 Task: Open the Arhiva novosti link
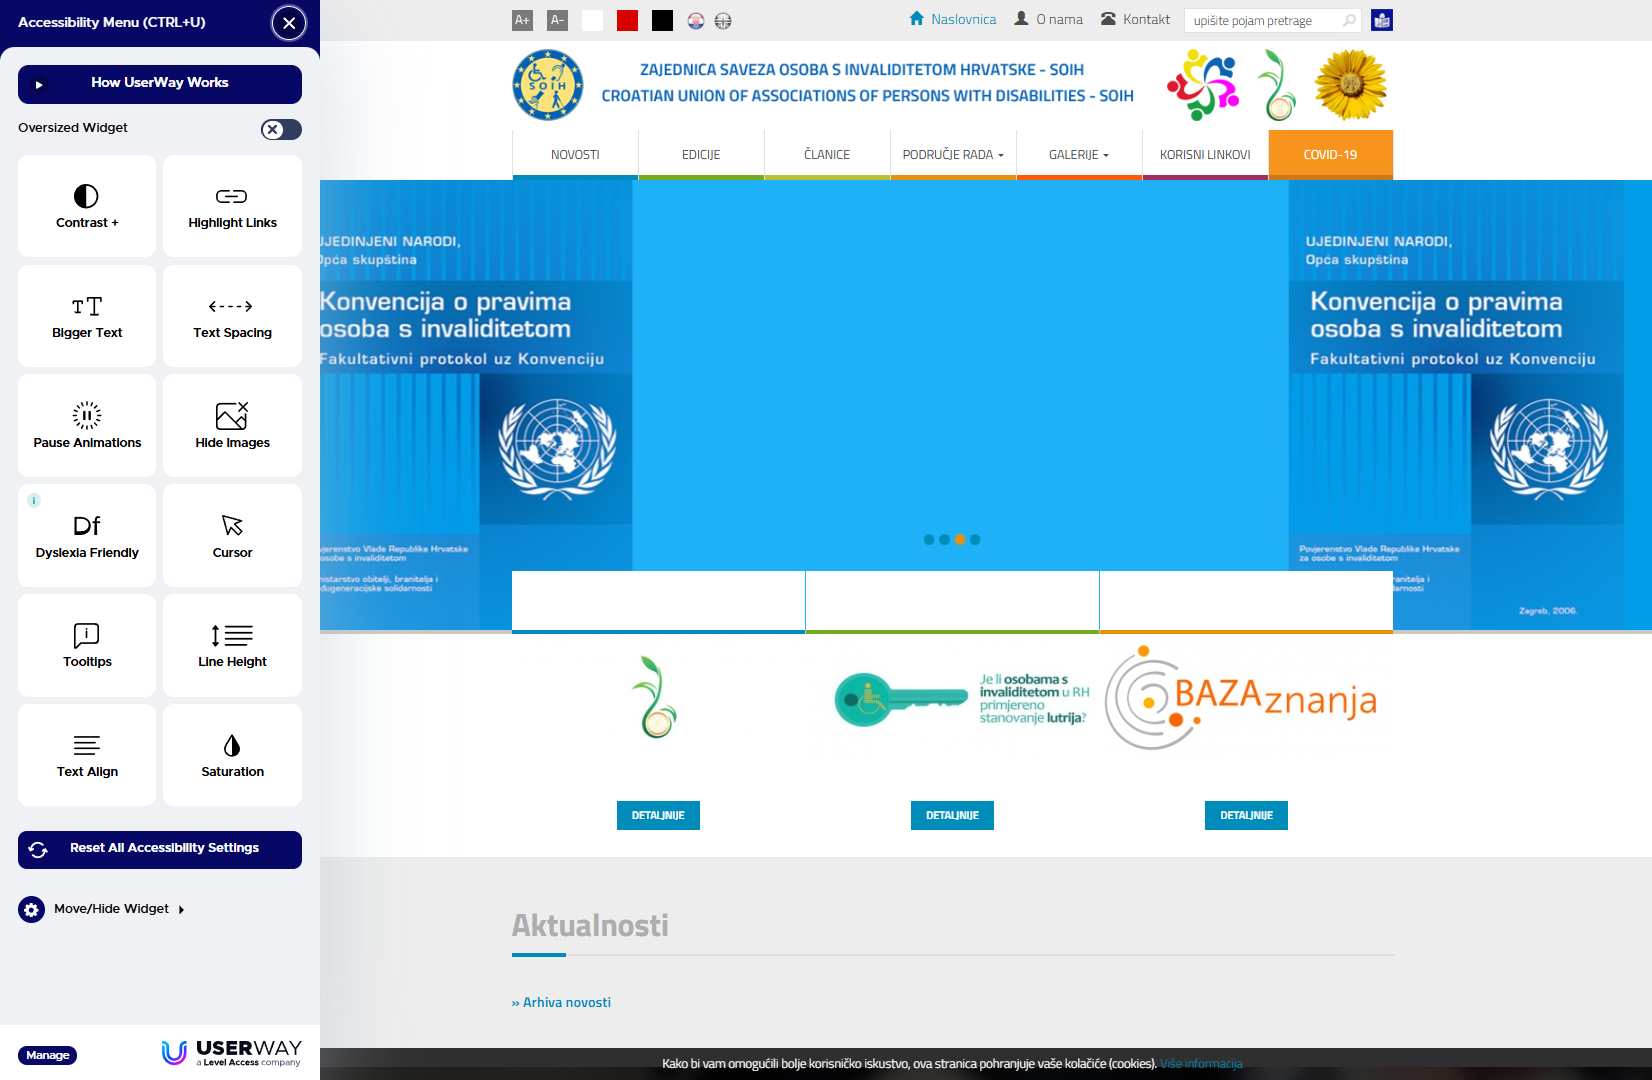click(561, 1002)
